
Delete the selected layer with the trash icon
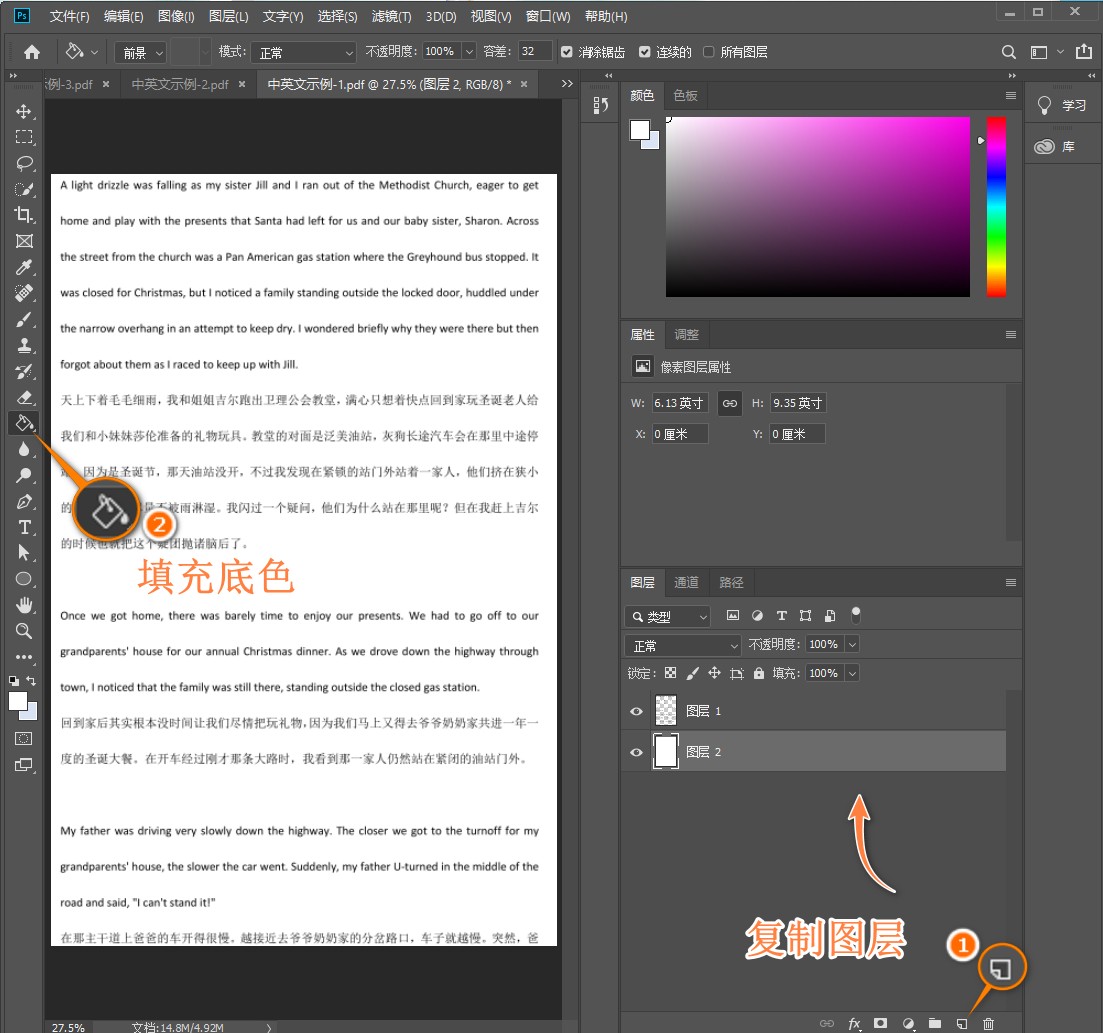pos(988,1024)
